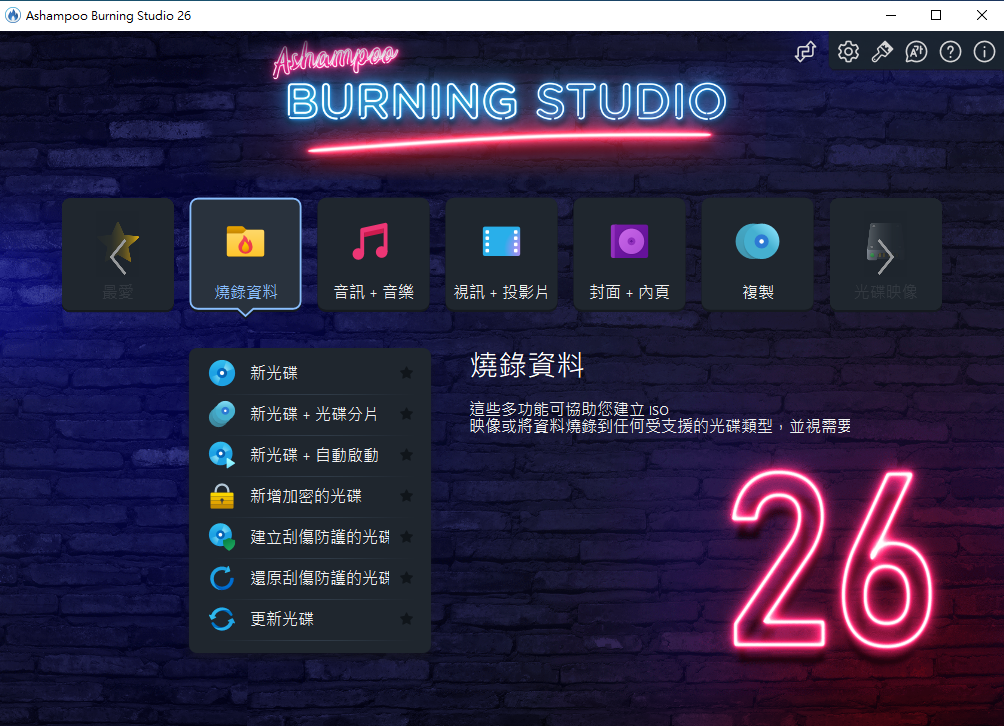The height and width of the screenshot is (726, 1004).
Task: Select 還原刮傷防護的光碟 entry
Action: coord(310,577)
